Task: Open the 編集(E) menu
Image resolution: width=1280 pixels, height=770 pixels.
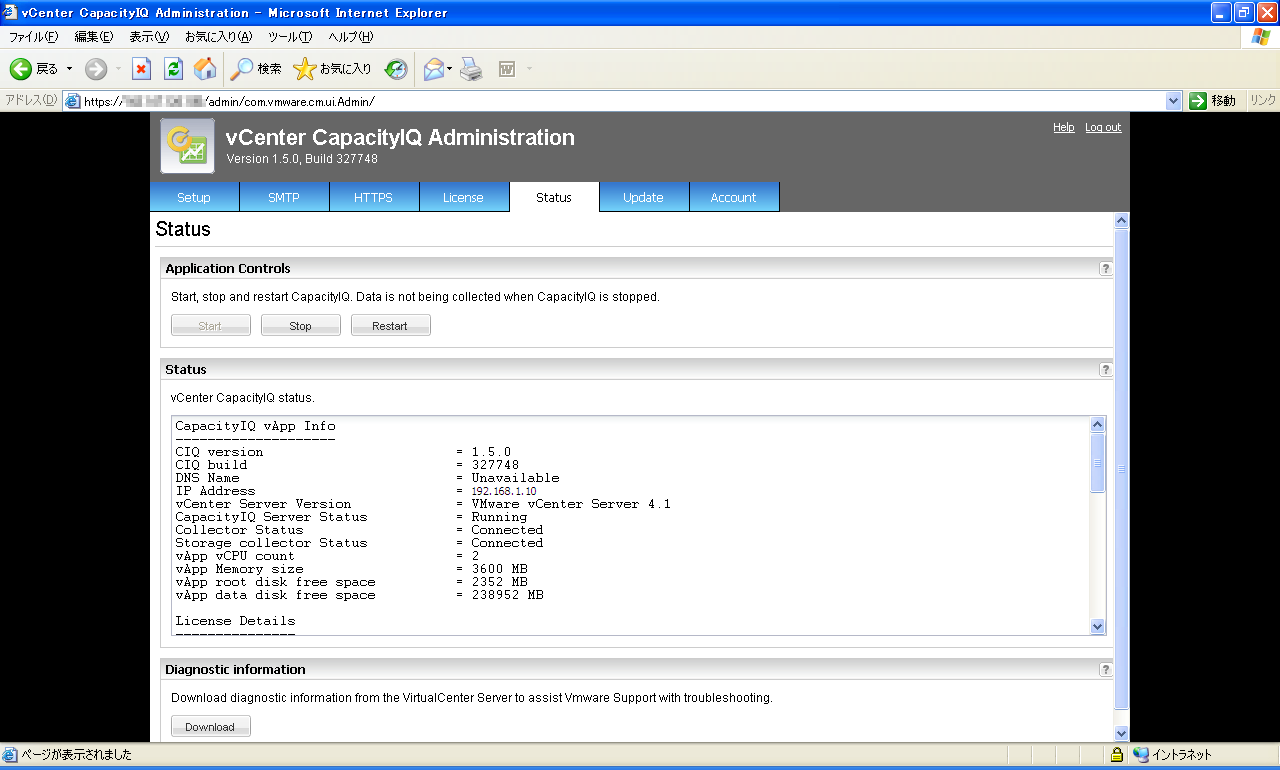Action: [x=94, y=37]
